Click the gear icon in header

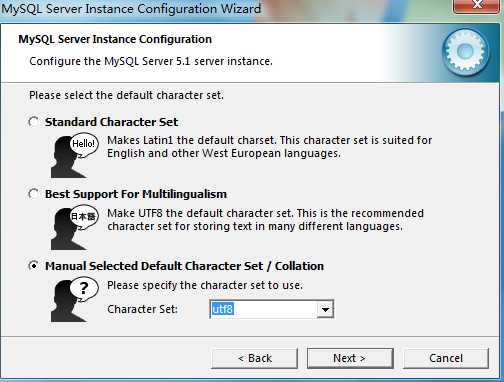coord(466,52)
